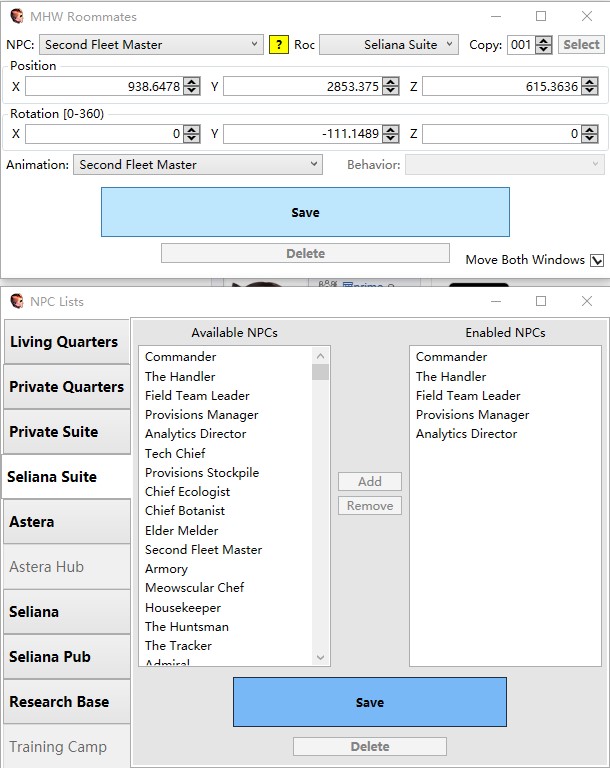Click the Available NPCs scrollbar up arrow

[x=320, y=356]
